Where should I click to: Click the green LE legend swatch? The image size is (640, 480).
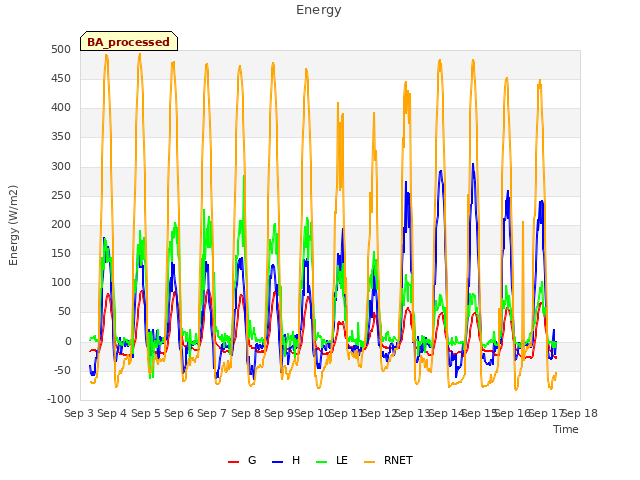pos(321,462)
